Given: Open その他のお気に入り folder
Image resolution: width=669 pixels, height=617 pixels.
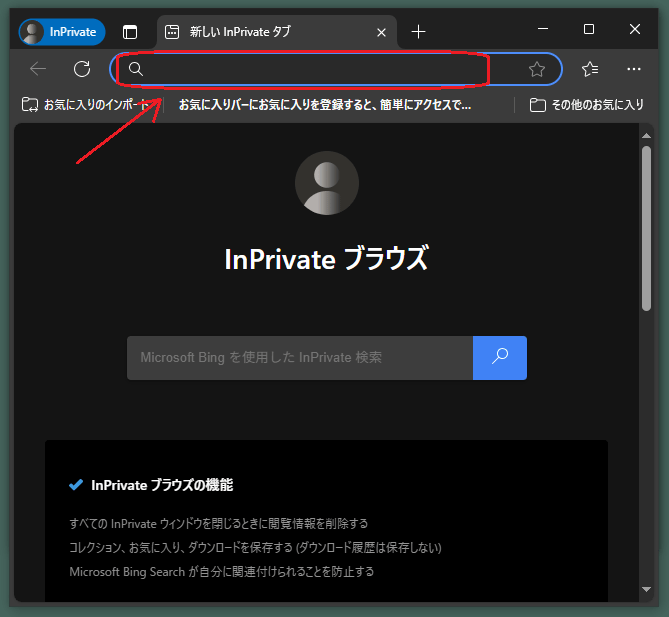Looking at the screenshot, I should pyautogui.click(x=587, y=105).
